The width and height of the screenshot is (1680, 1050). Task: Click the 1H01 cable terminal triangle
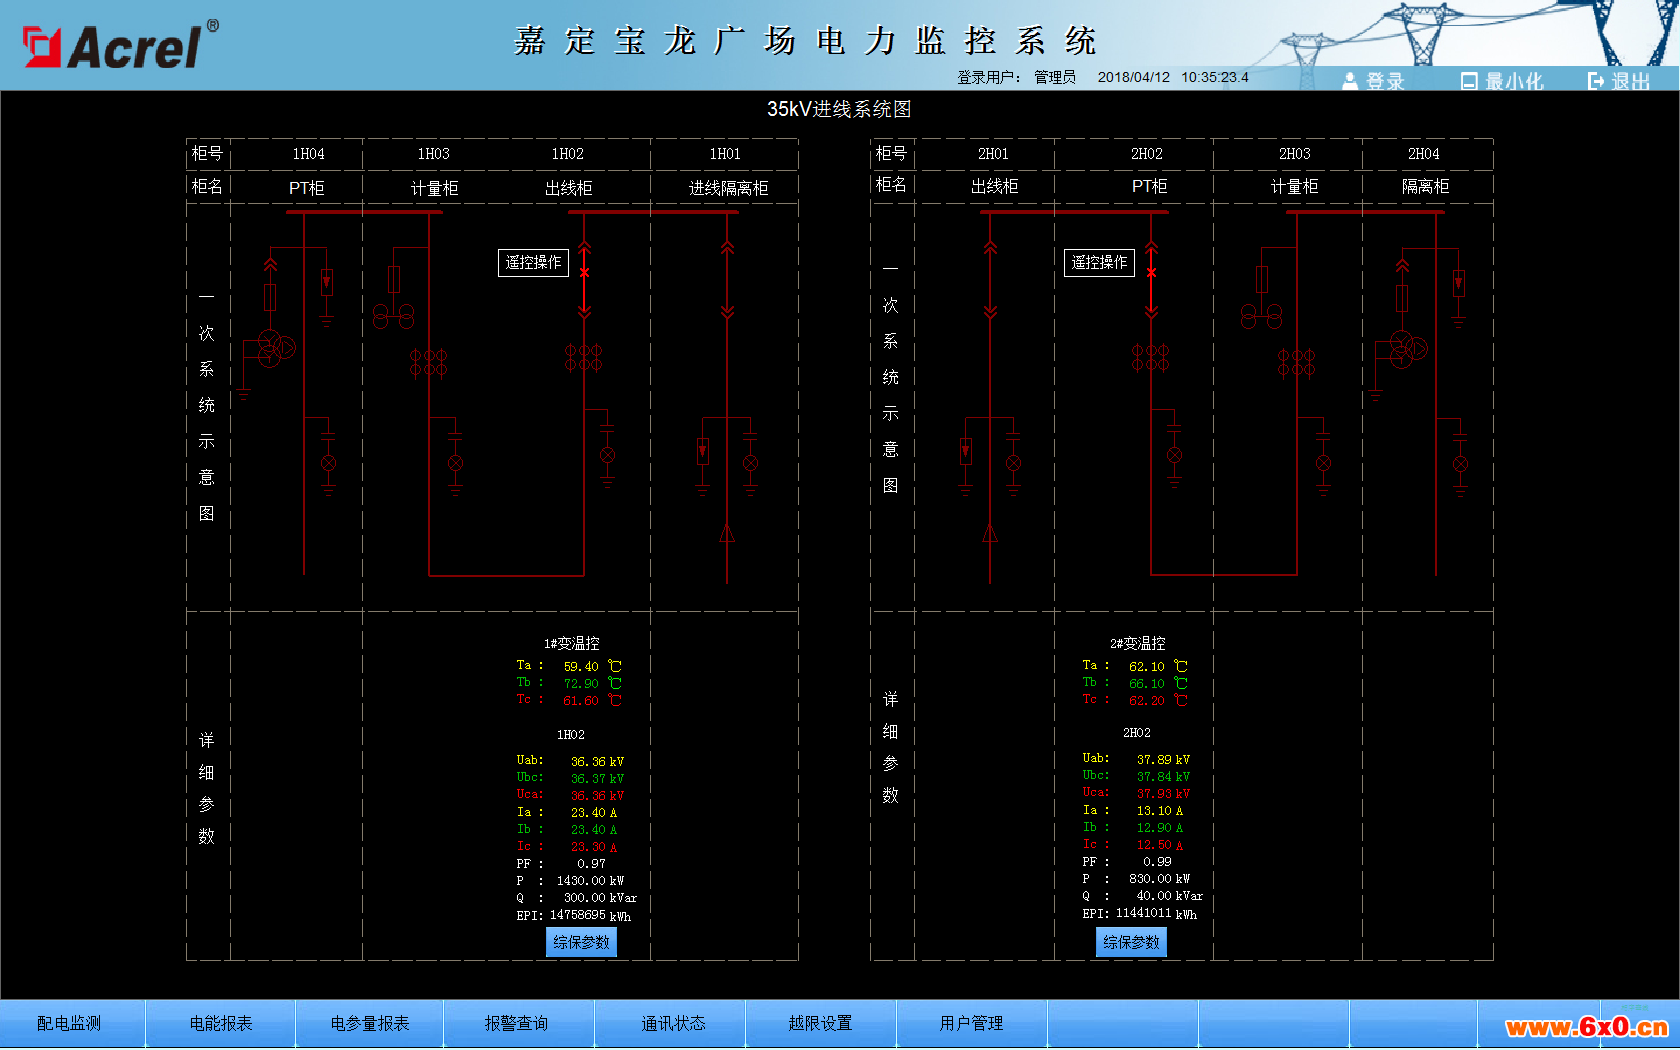coord(727,532)
